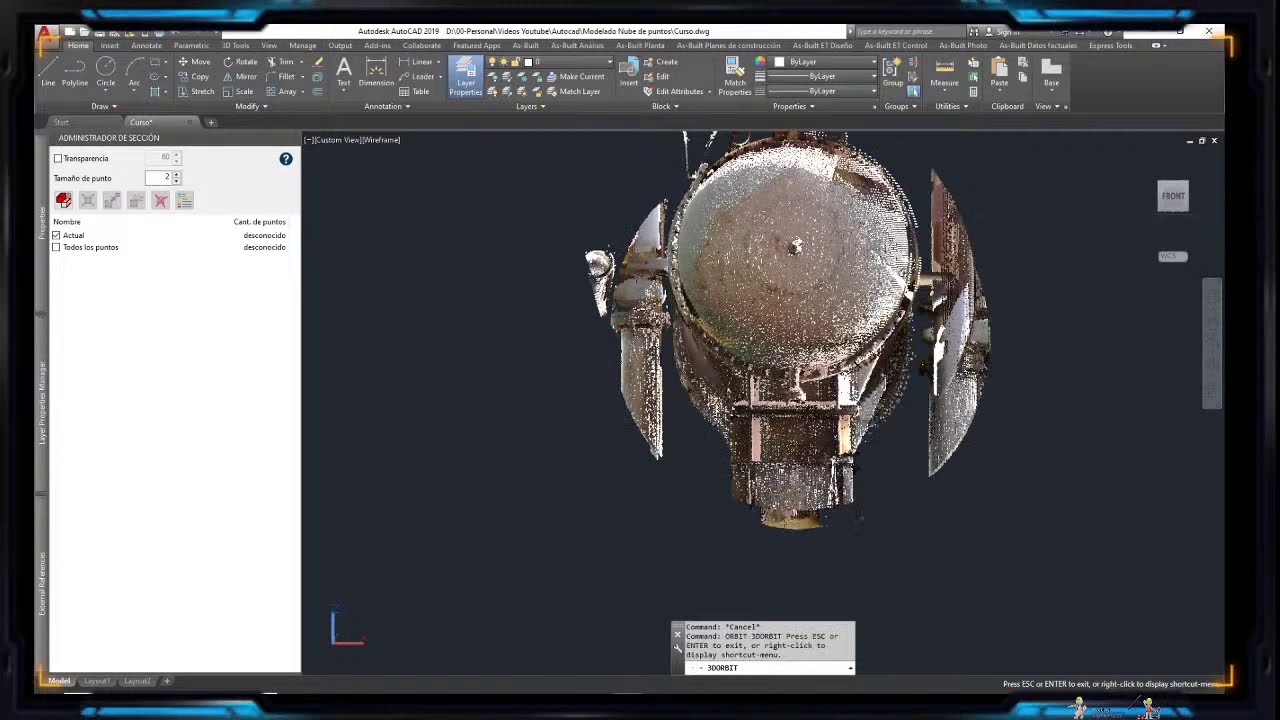Screen dimensions: 1280x720
Task: Expand the Modify panel dropdown
Action: pos(251,106)
